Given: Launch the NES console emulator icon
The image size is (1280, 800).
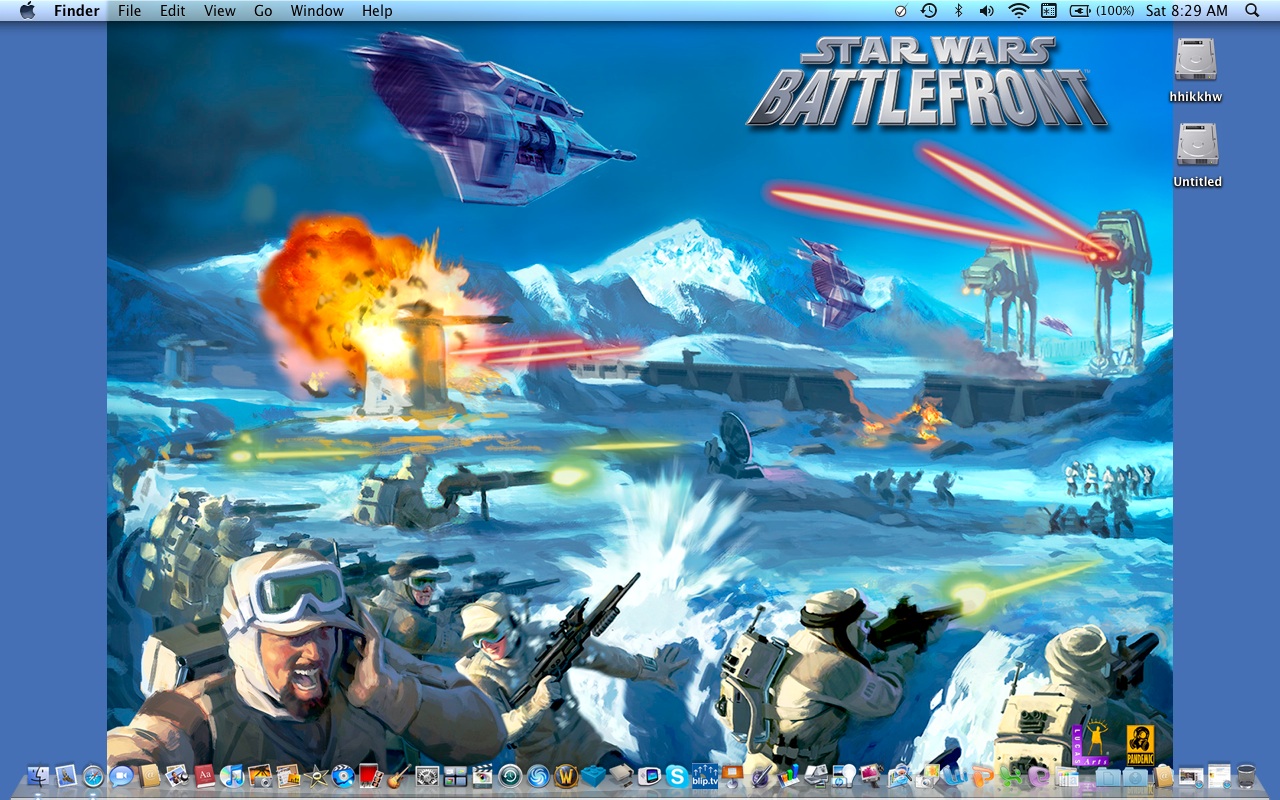Looking at the screenshot, I should pos(621,776).
